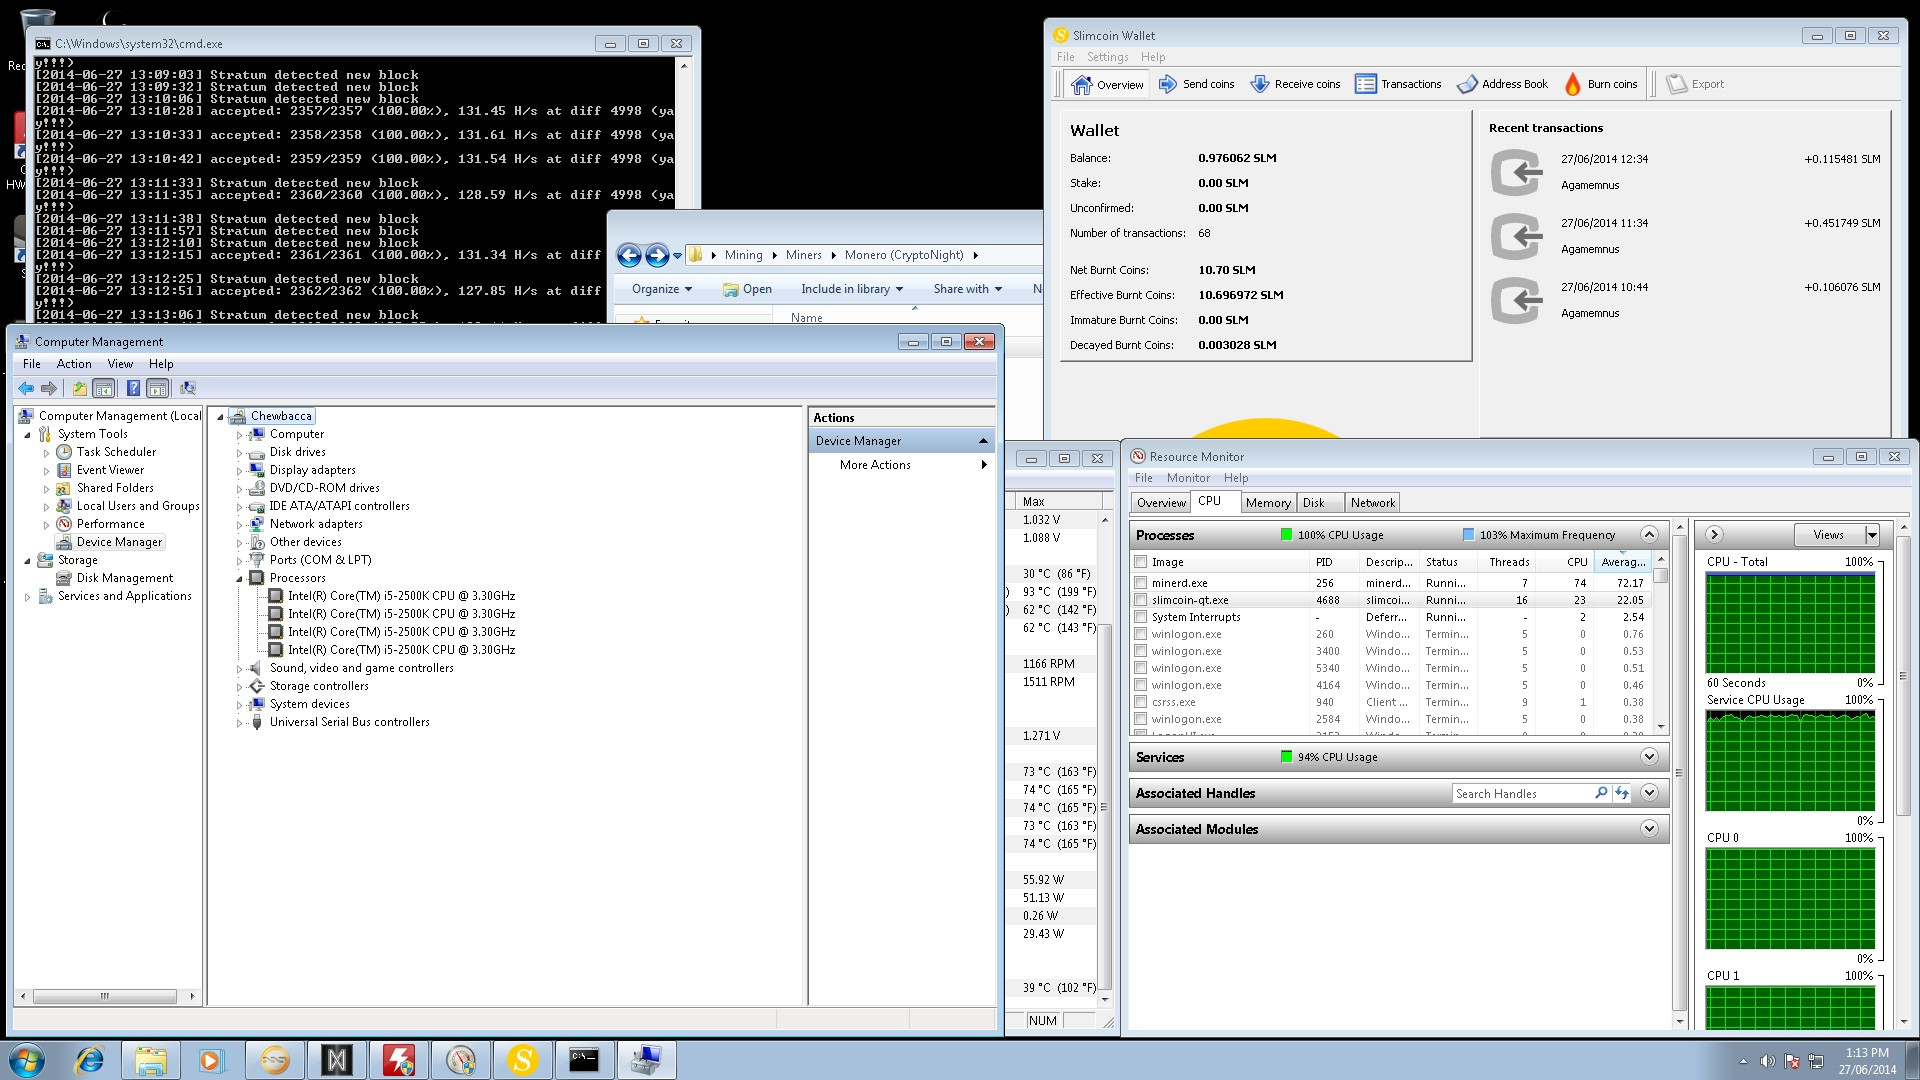Click Forward arrow in Computer Management toolbar
Image resolution: width=1920 pixels, height=1080 pixels.
(48, 389)
